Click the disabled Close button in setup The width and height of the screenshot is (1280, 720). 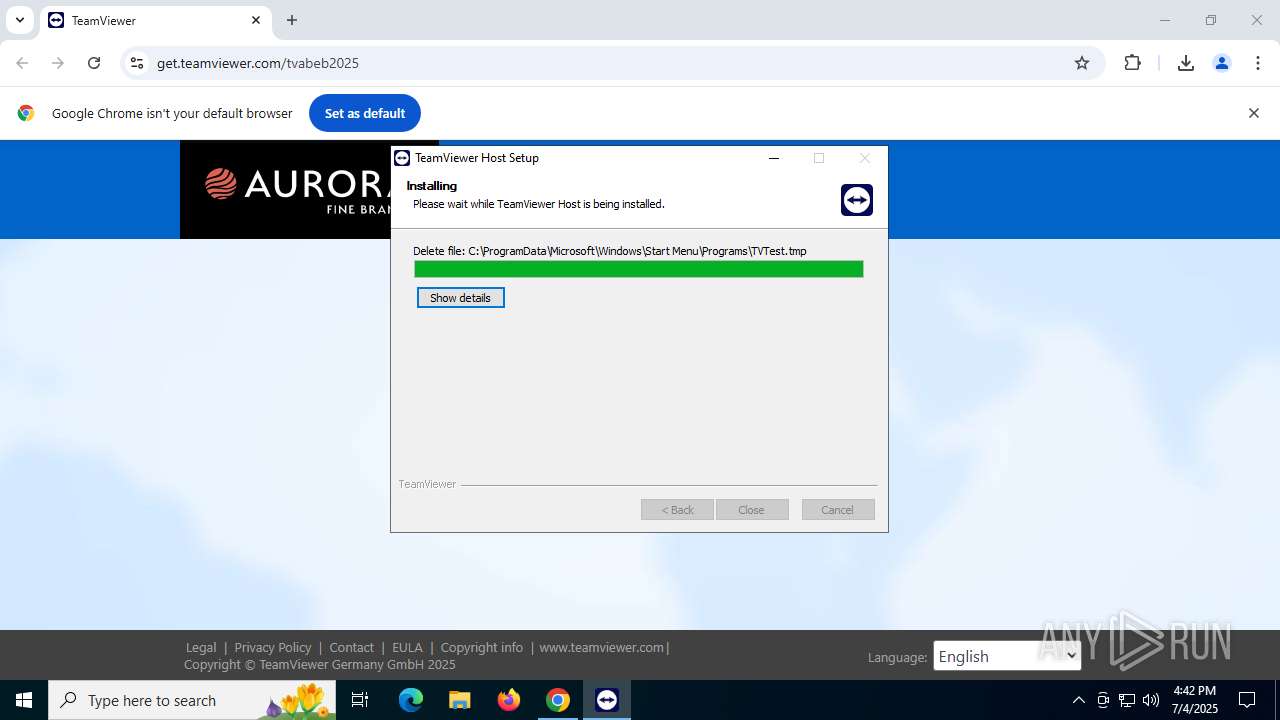coord(752,510)
